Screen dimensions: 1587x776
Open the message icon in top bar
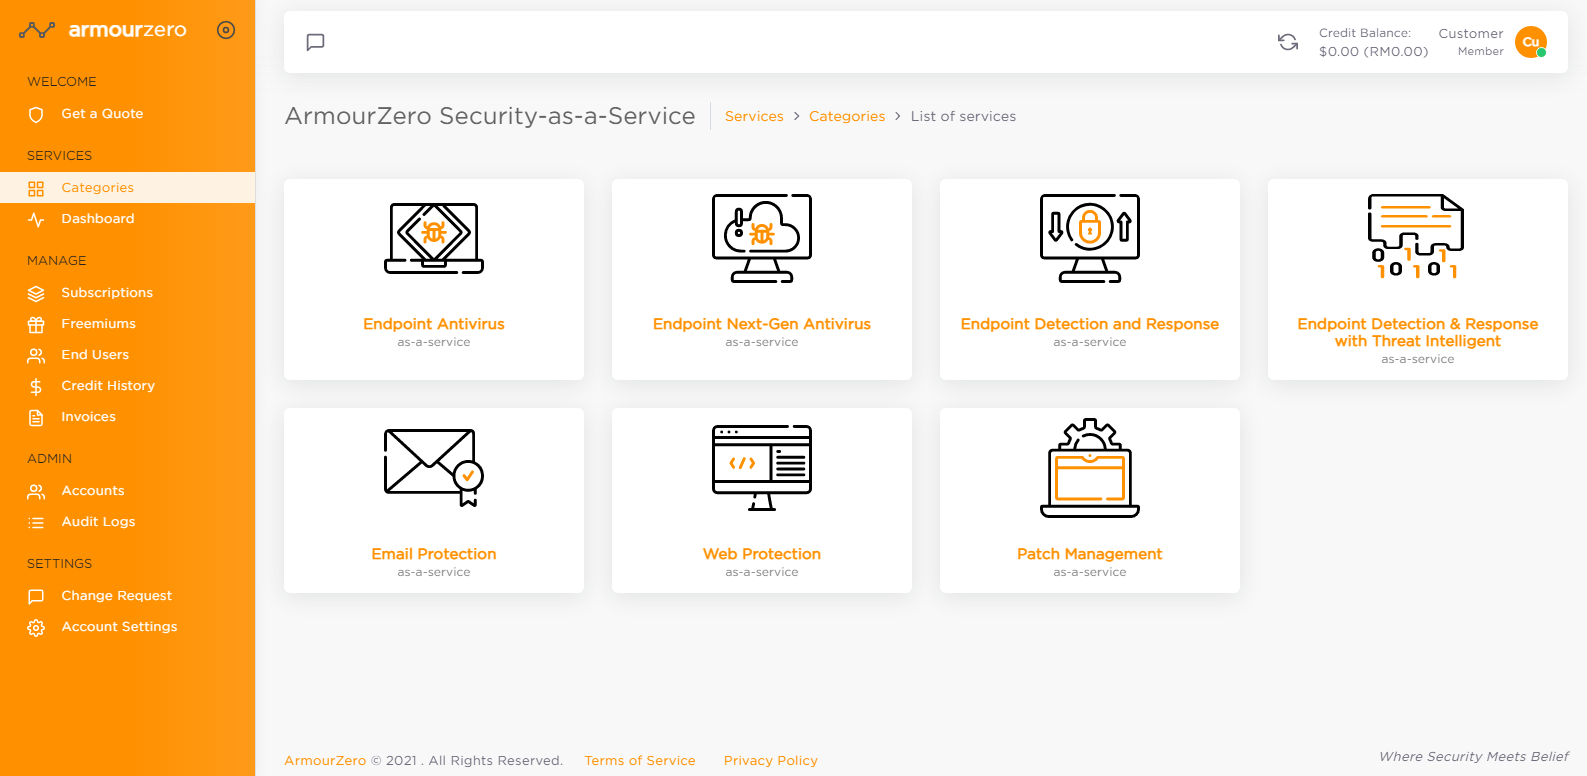pos(315,42)
